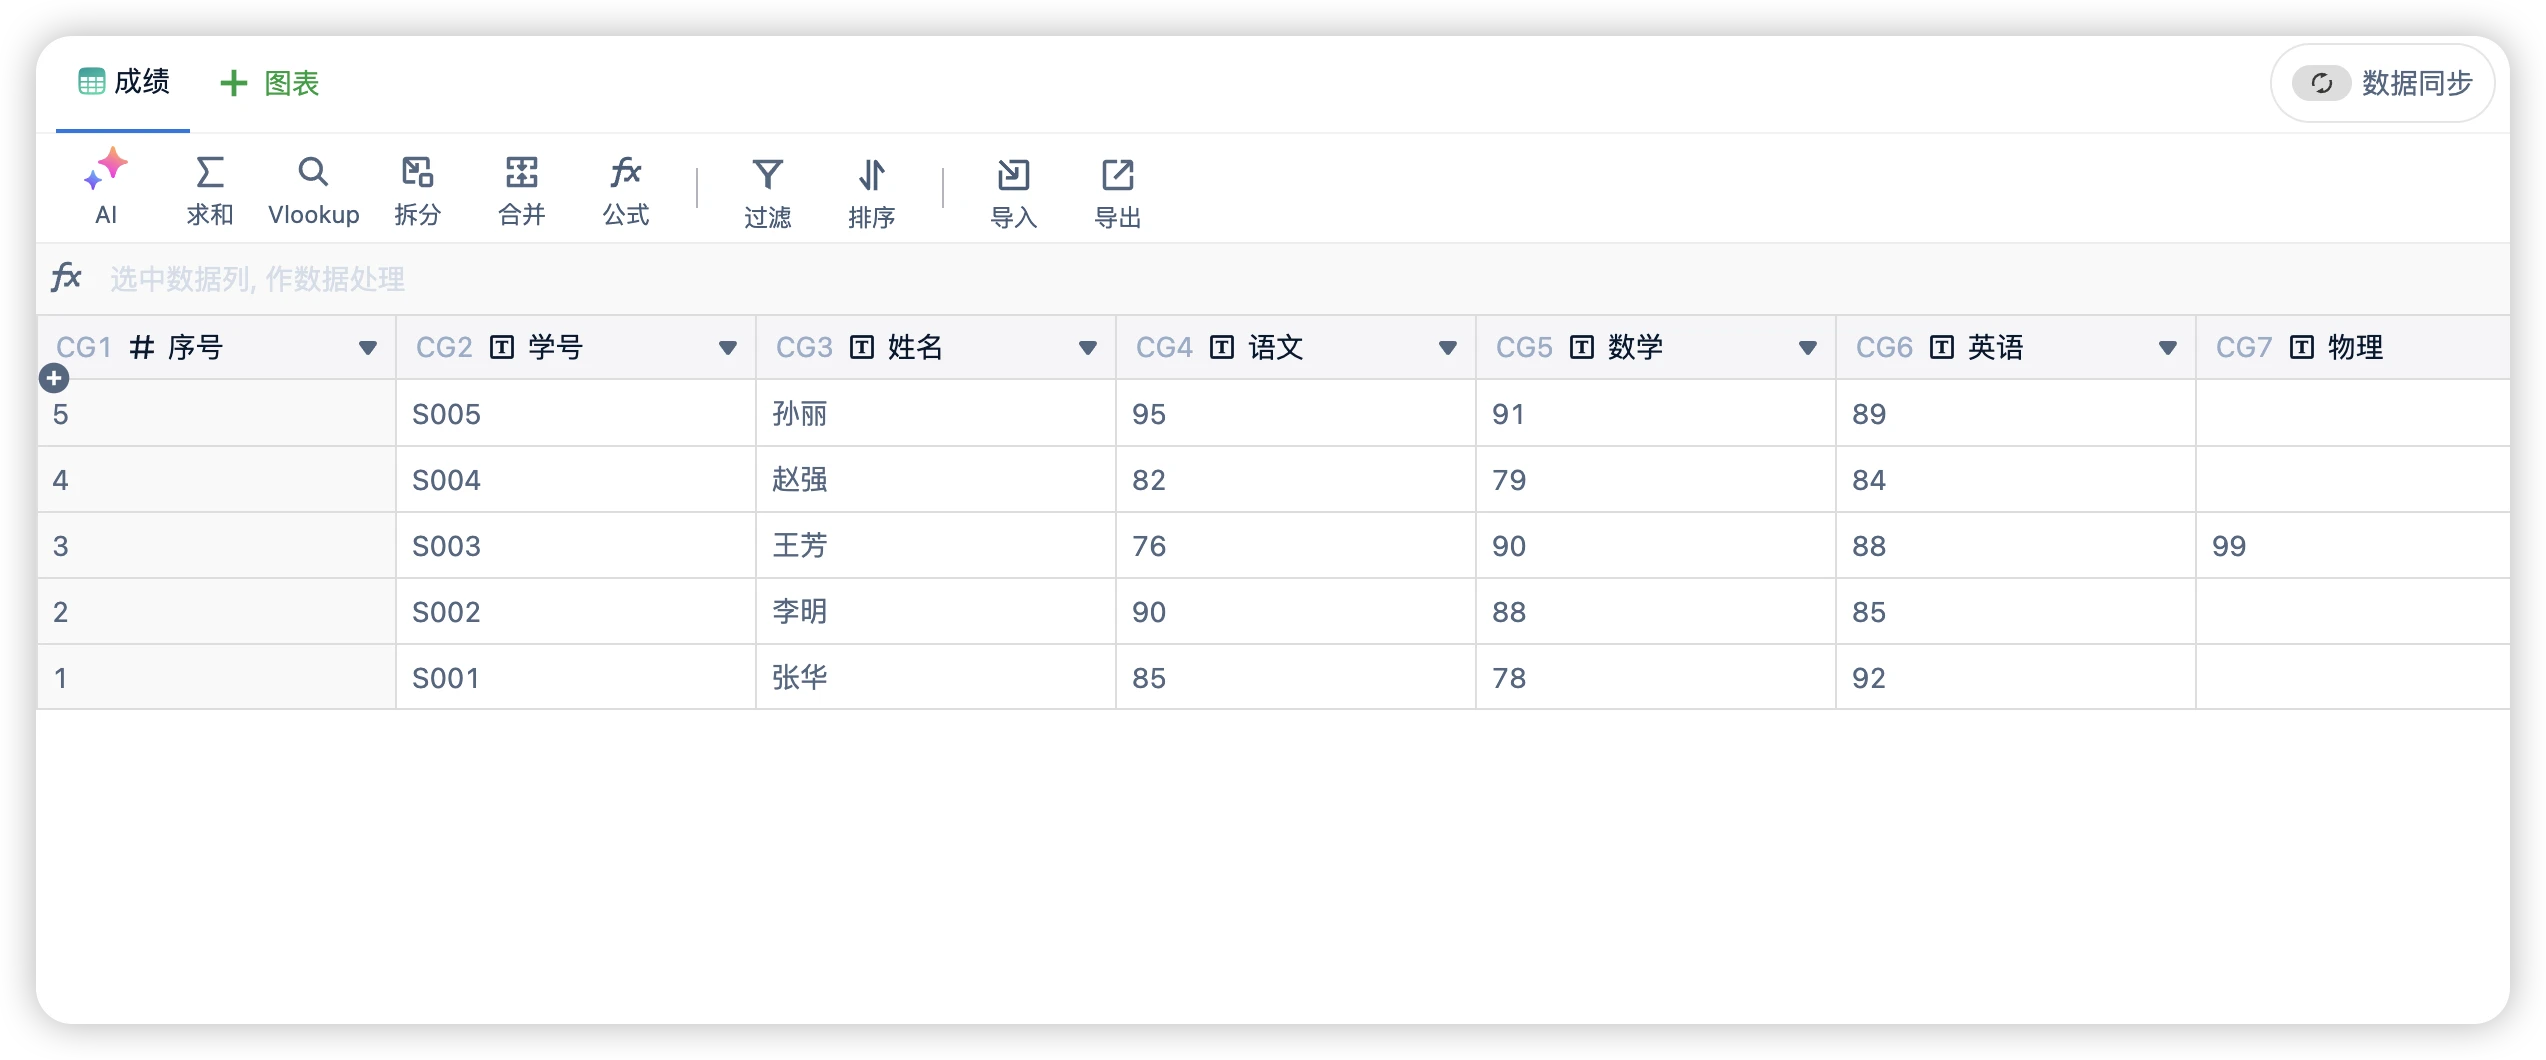This screenshot has height=1060, width=2546.
Task: Toggle the 数据同步 data sync switch
Action: click(2321, 83)
